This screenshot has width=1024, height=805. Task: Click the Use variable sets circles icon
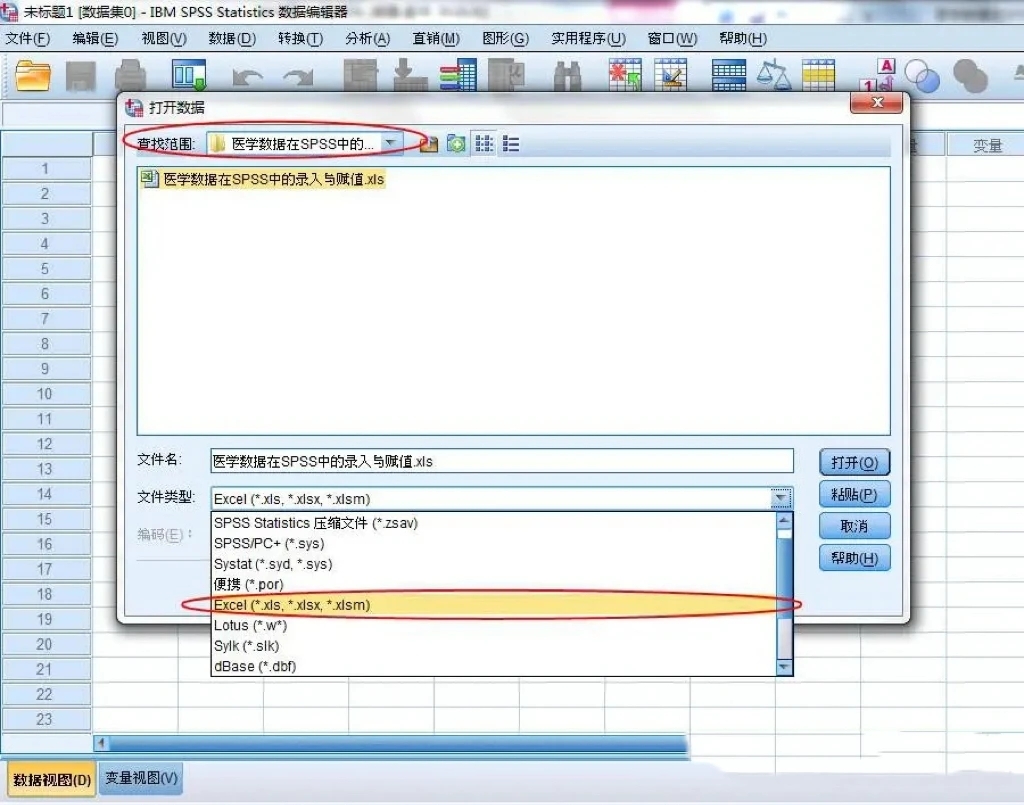[922, 76]
